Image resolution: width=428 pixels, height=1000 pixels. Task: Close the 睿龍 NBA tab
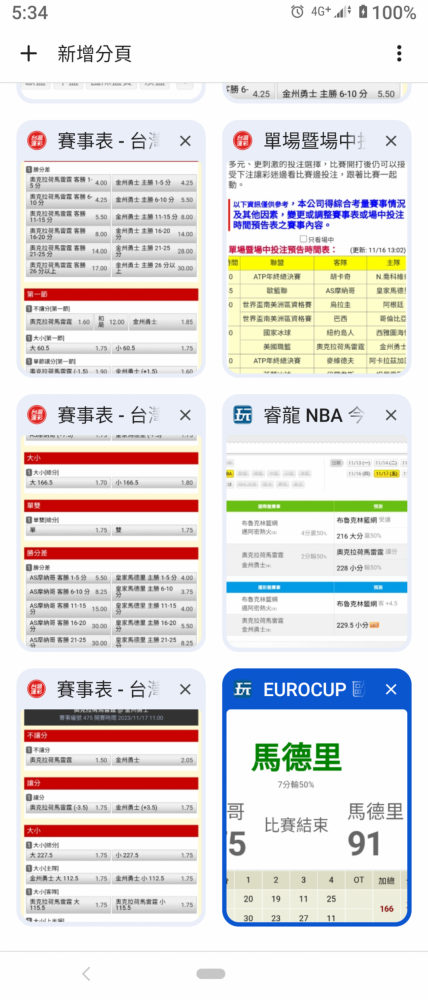click(391, 415)
